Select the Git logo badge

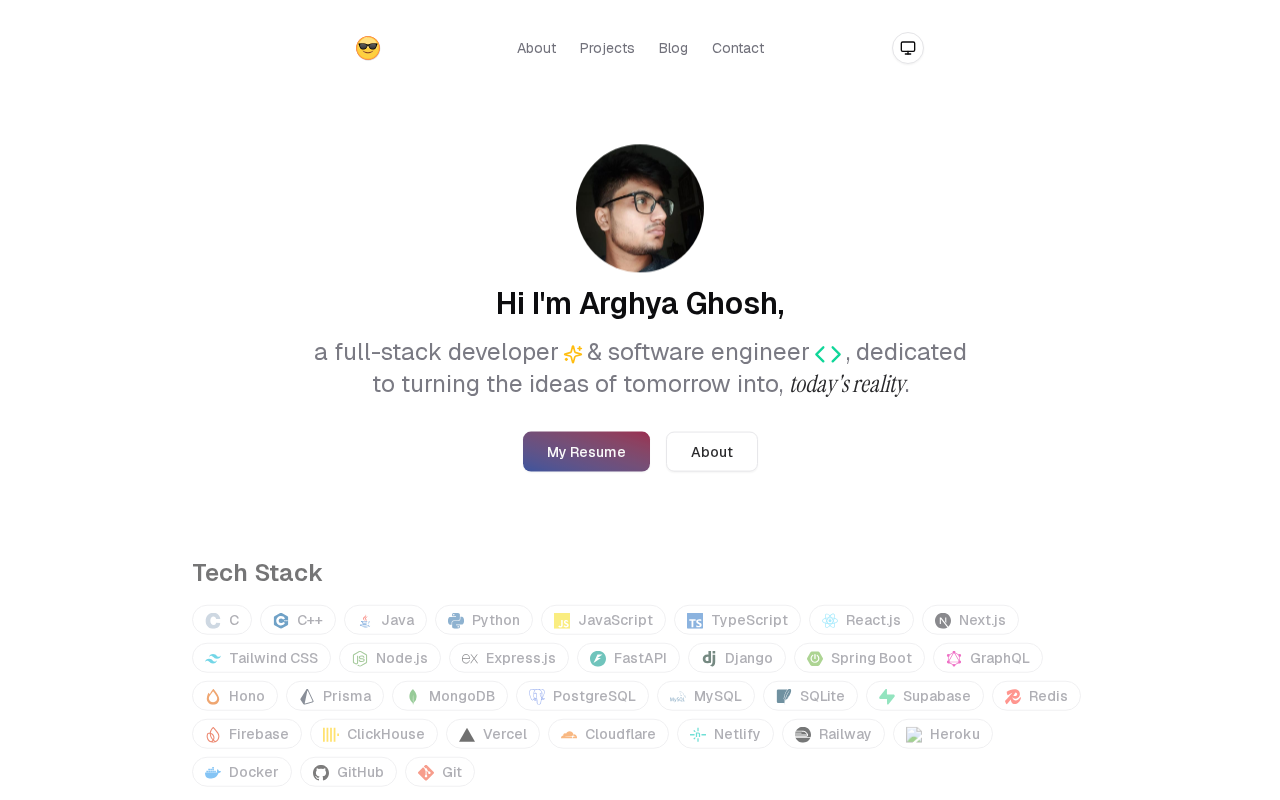(x=440, y=772)
